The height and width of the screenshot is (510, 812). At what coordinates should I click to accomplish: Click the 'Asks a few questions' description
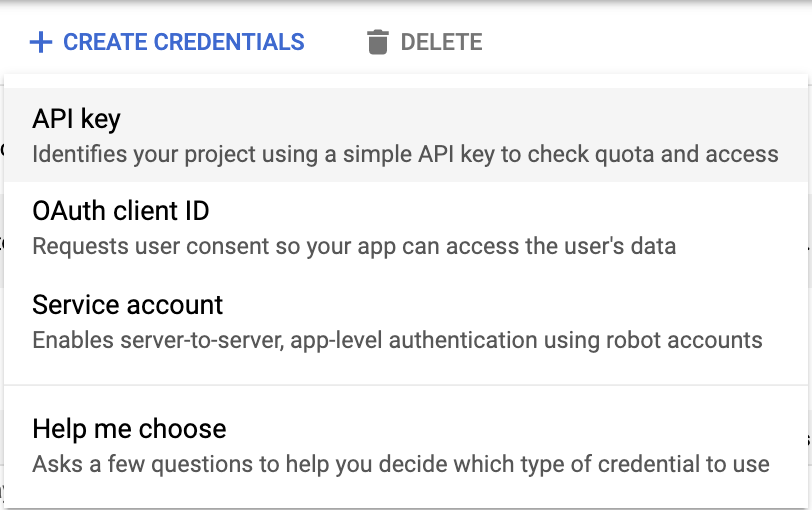click(400, 464)
